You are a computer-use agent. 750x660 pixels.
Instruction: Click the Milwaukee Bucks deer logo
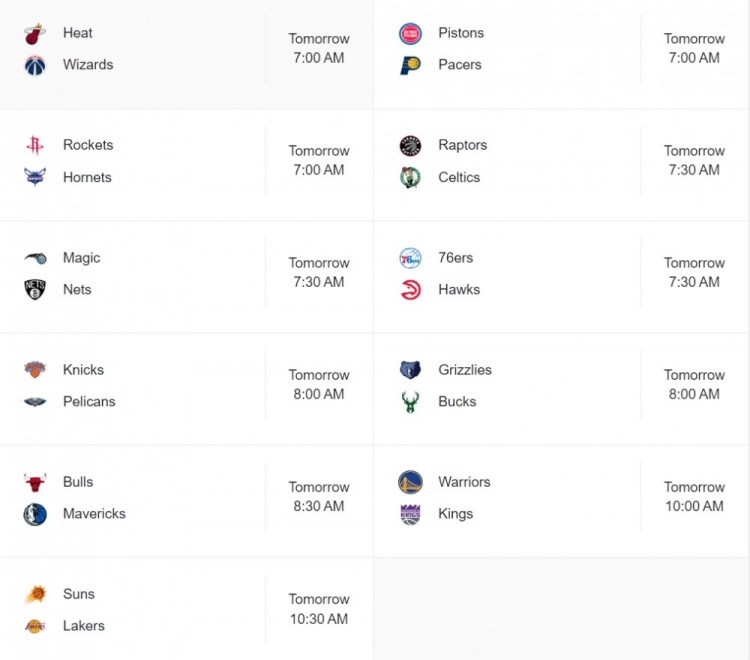[410, 402]
